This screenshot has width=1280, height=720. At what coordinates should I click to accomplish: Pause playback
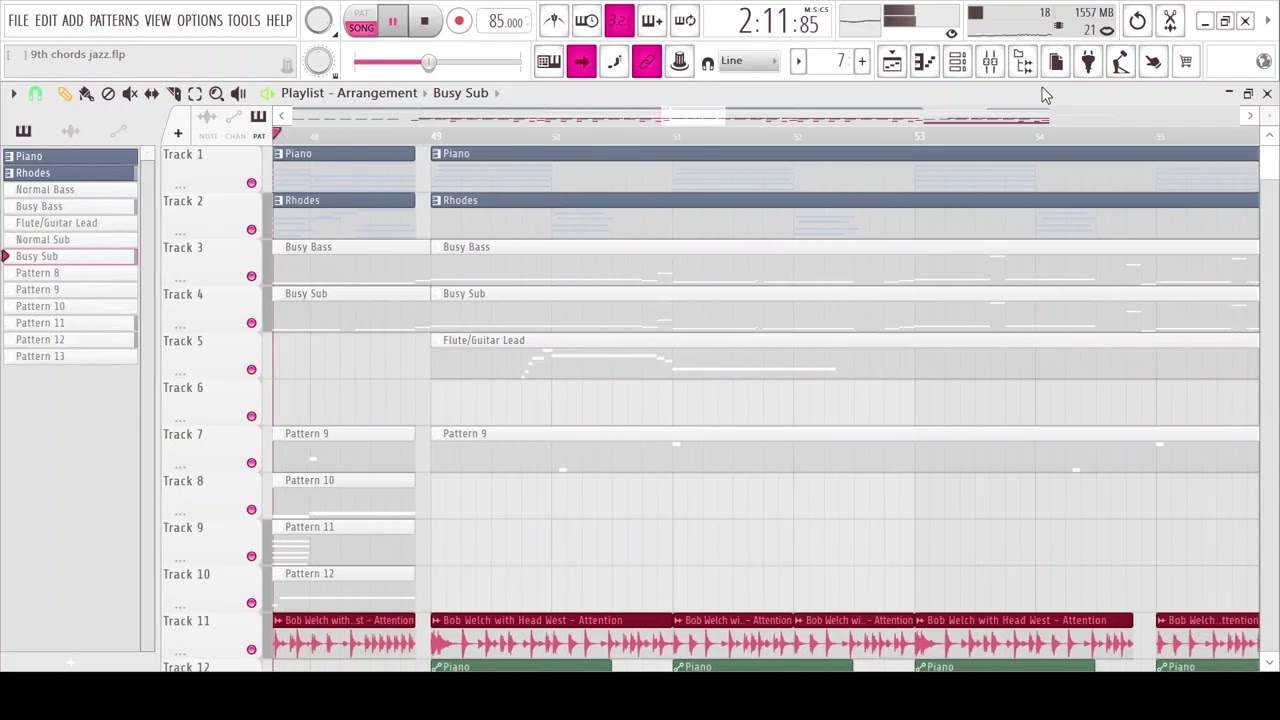click(x=392, y=21)
